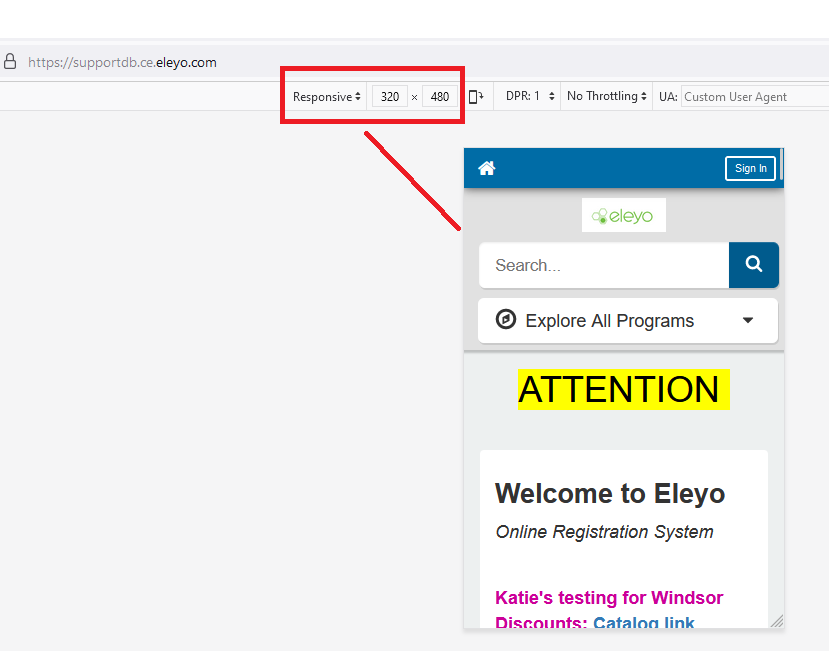Open the Responsive device selector dropdown

click(326, 97)
